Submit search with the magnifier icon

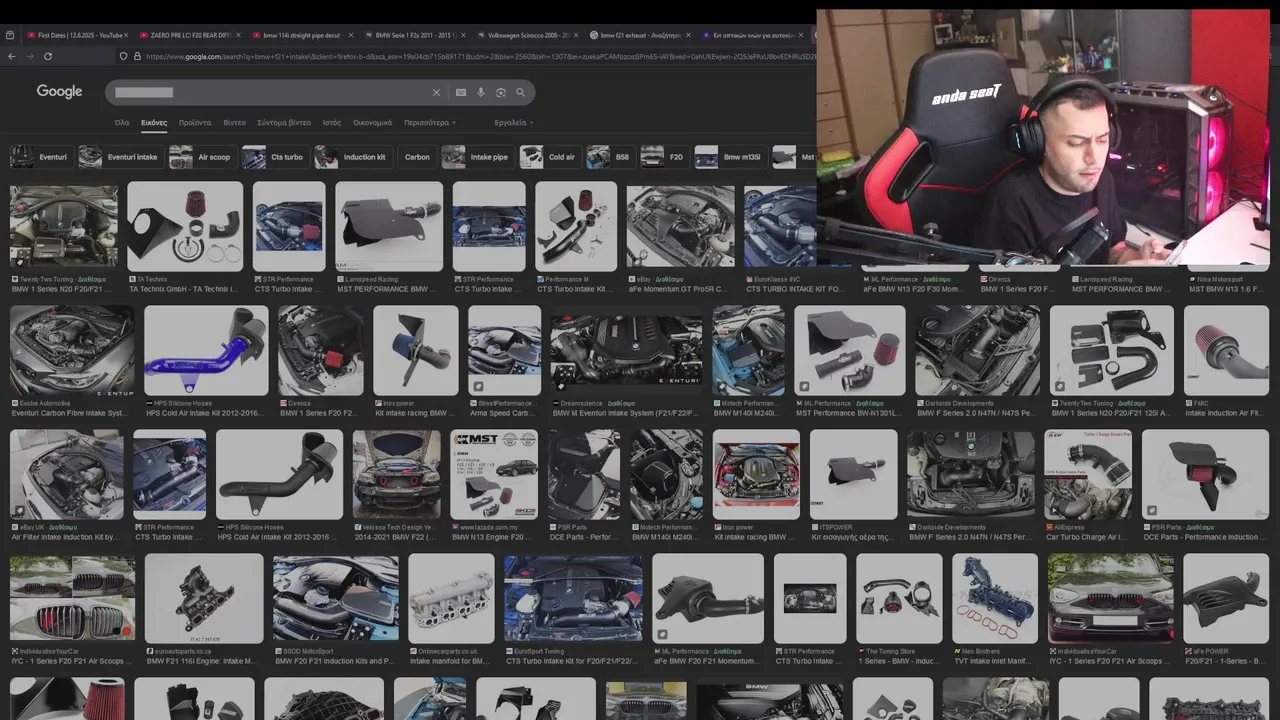coord(520,92)
